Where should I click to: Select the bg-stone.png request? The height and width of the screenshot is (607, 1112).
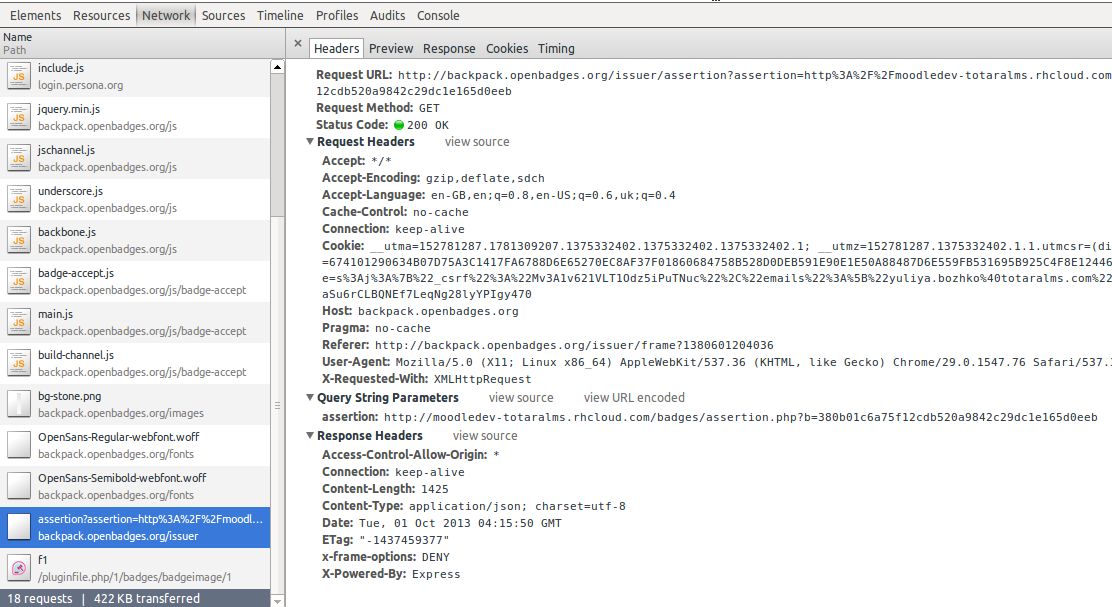135,405
